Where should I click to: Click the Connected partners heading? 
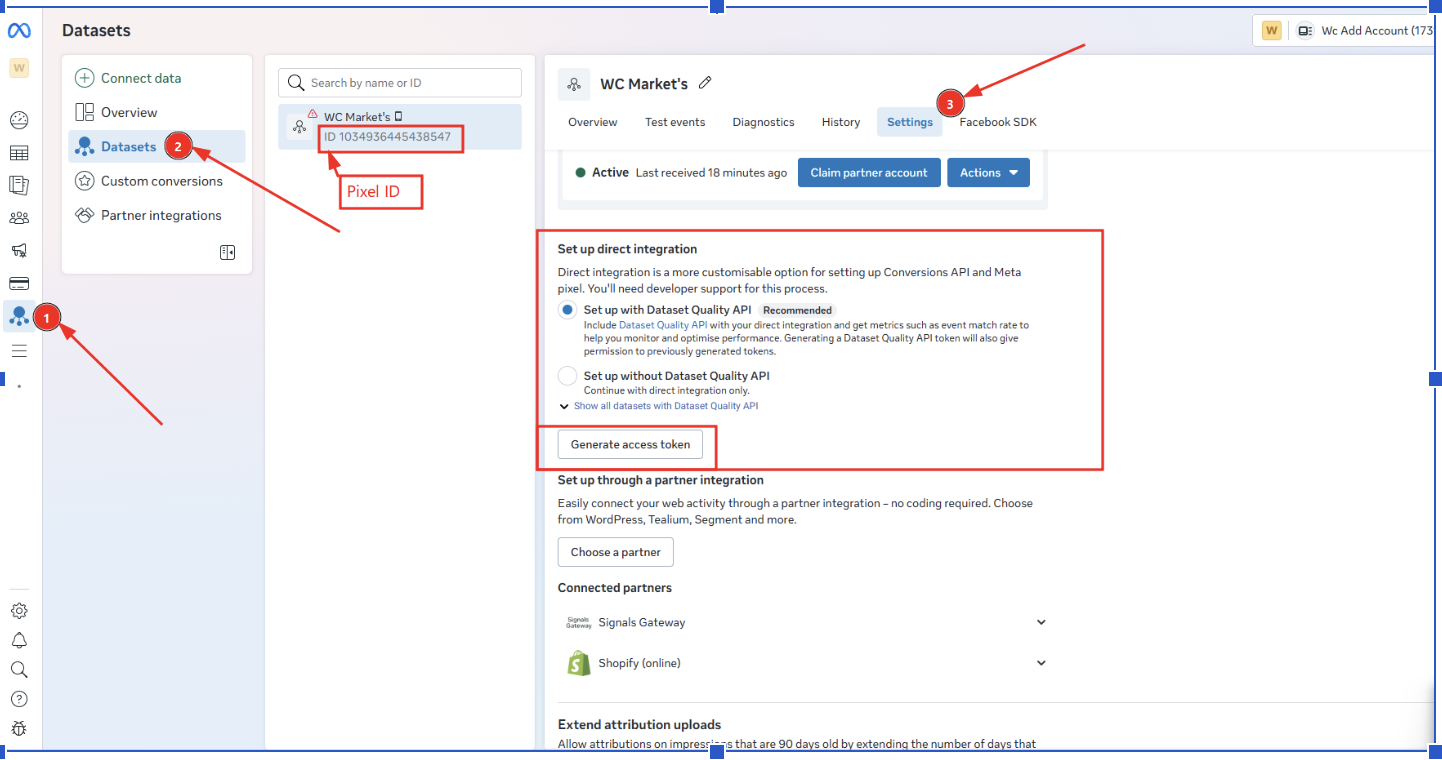[x=615, y=588]
